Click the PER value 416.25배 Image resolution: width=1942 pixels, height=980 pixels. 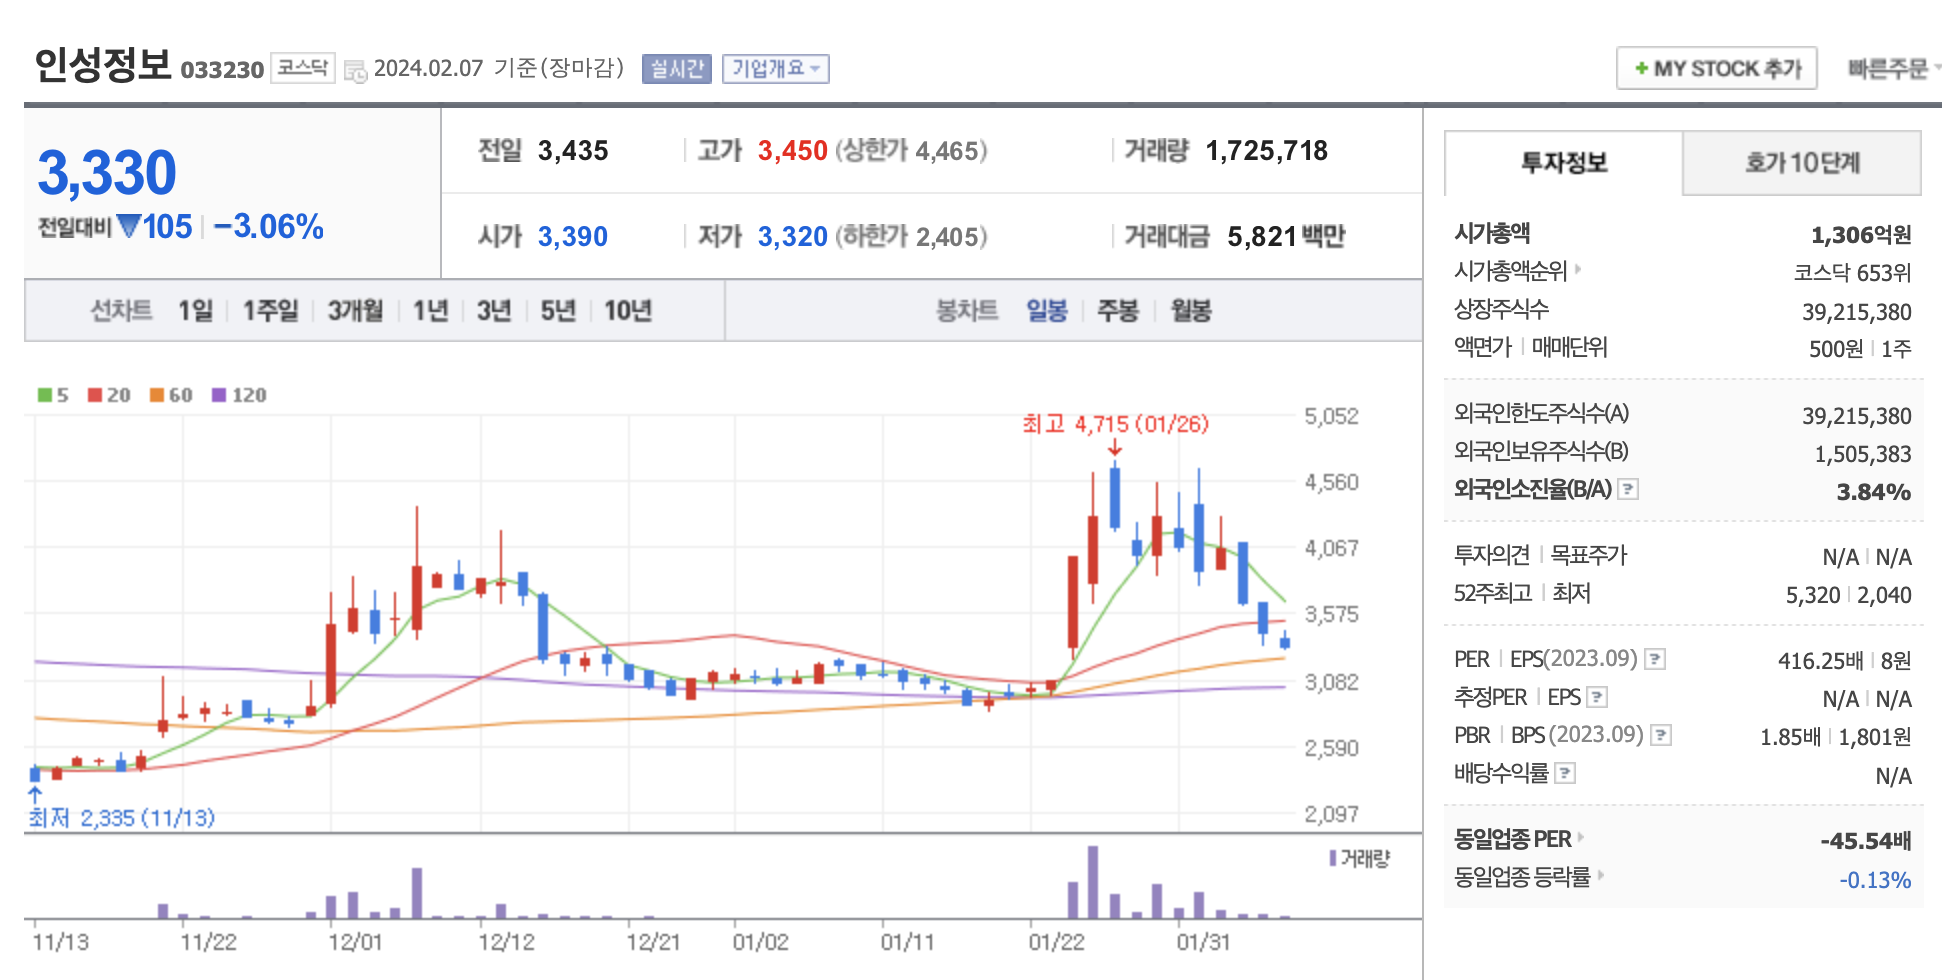1820,661
